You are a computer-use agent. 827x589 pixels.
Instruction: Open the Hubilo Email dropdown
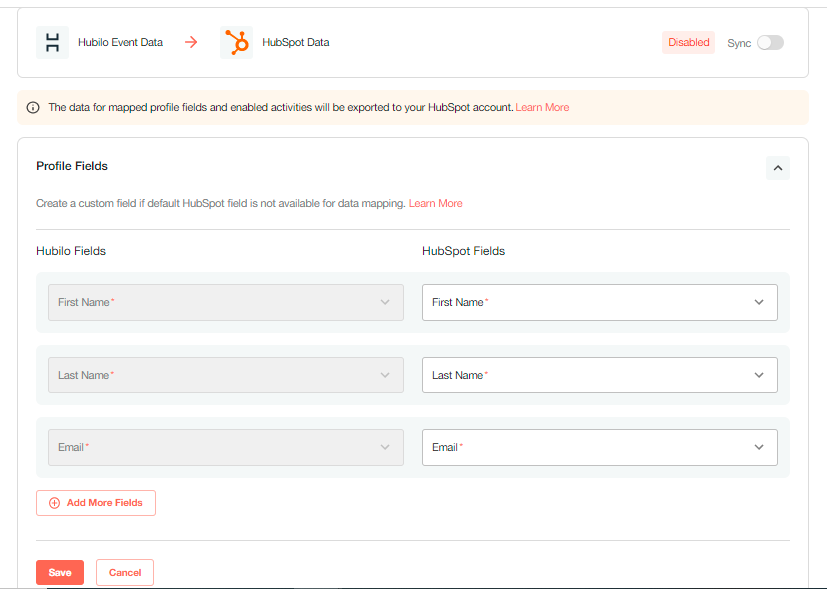click(x=226, y=448)
